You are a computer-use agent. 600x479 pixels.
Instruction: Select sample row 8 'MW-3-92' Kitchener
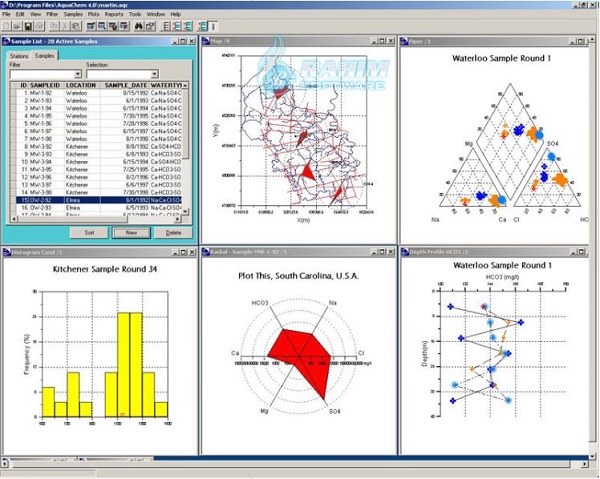coord(98,147)
